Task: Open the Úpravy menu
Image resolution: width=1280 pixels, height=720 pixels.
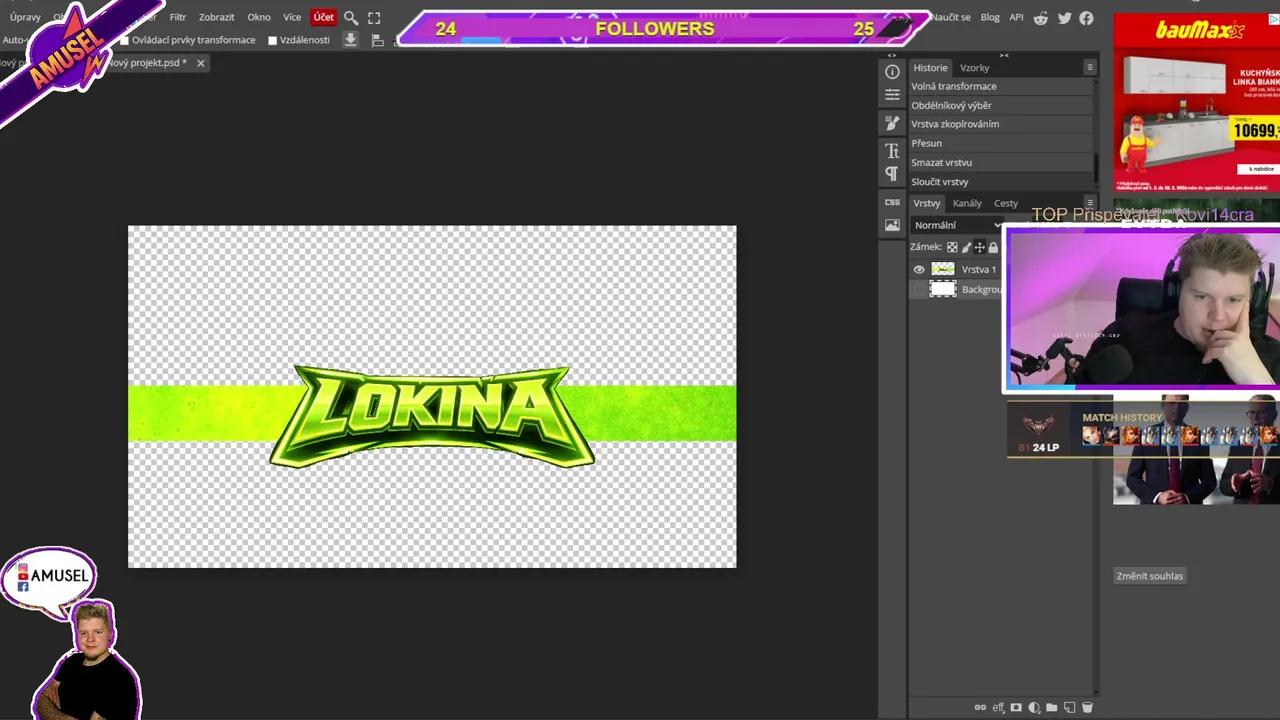Action: click(25, 17)
